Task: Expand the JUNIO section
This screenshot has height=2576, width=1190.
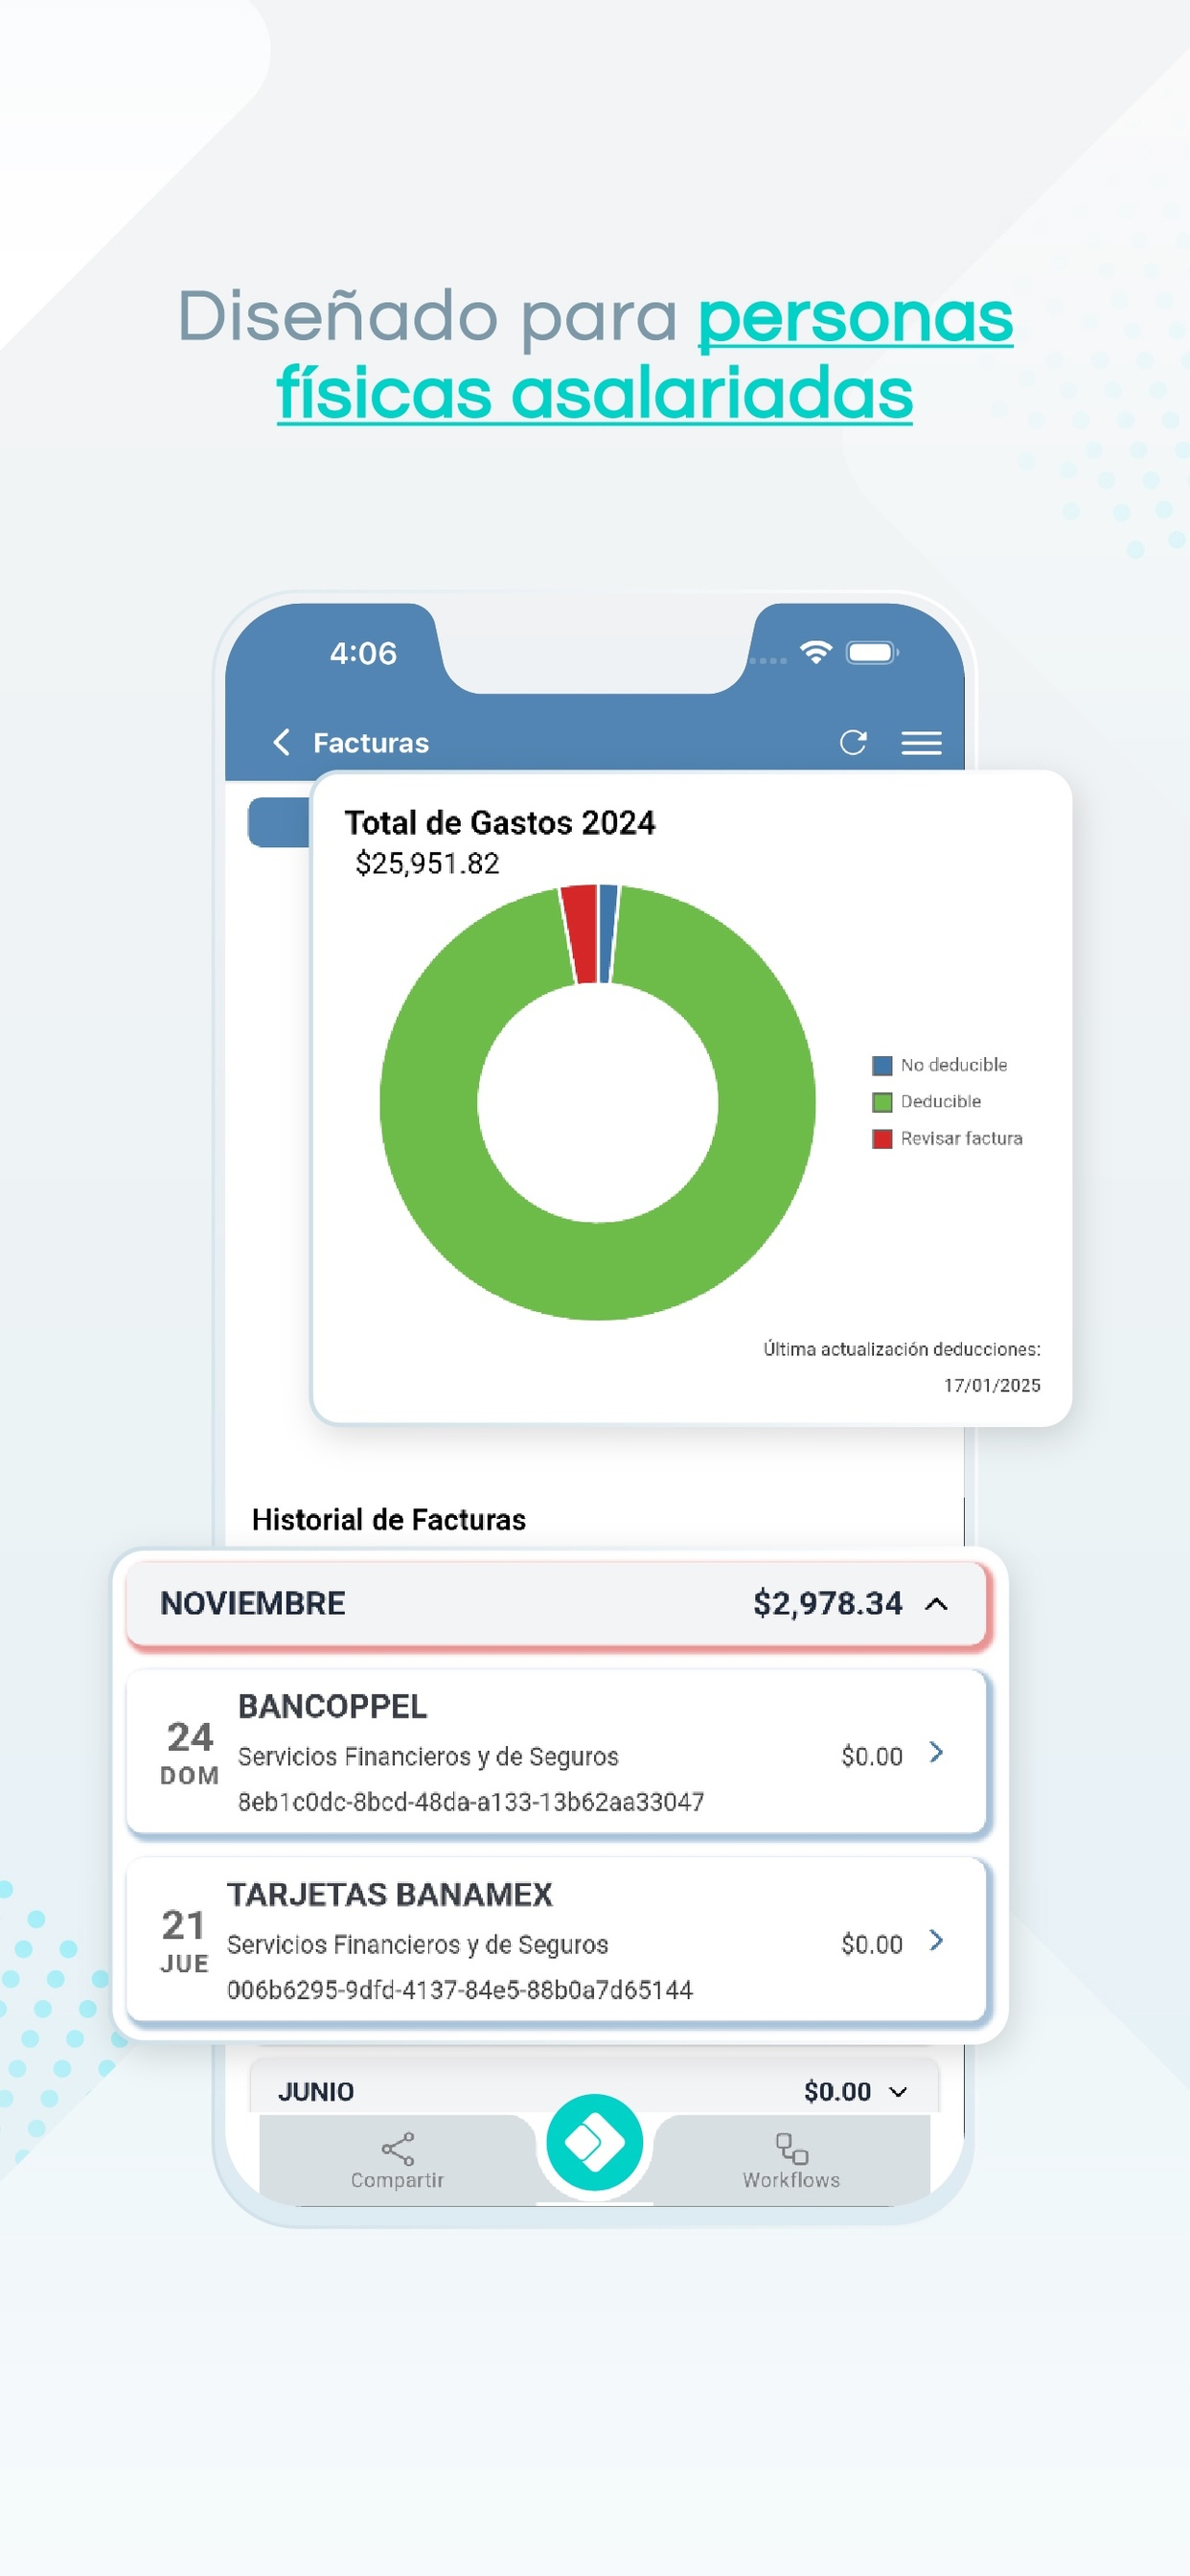Action: pos(898,2092)
